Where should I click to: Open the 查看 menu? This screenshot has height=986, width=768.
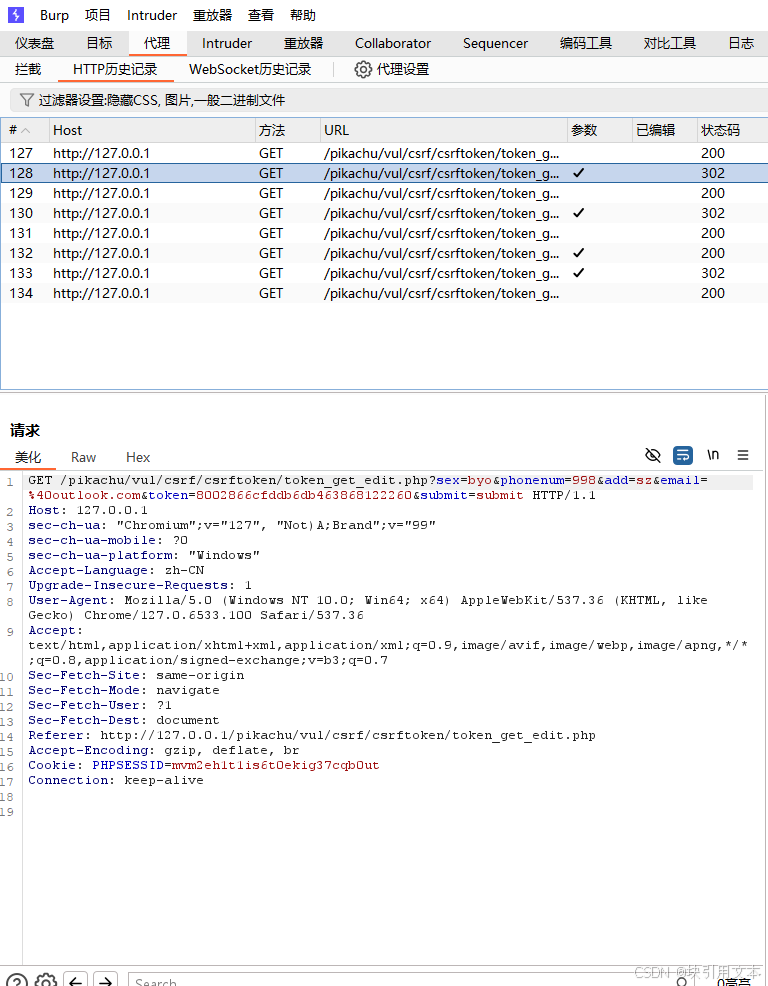click(x=260, y=15)
